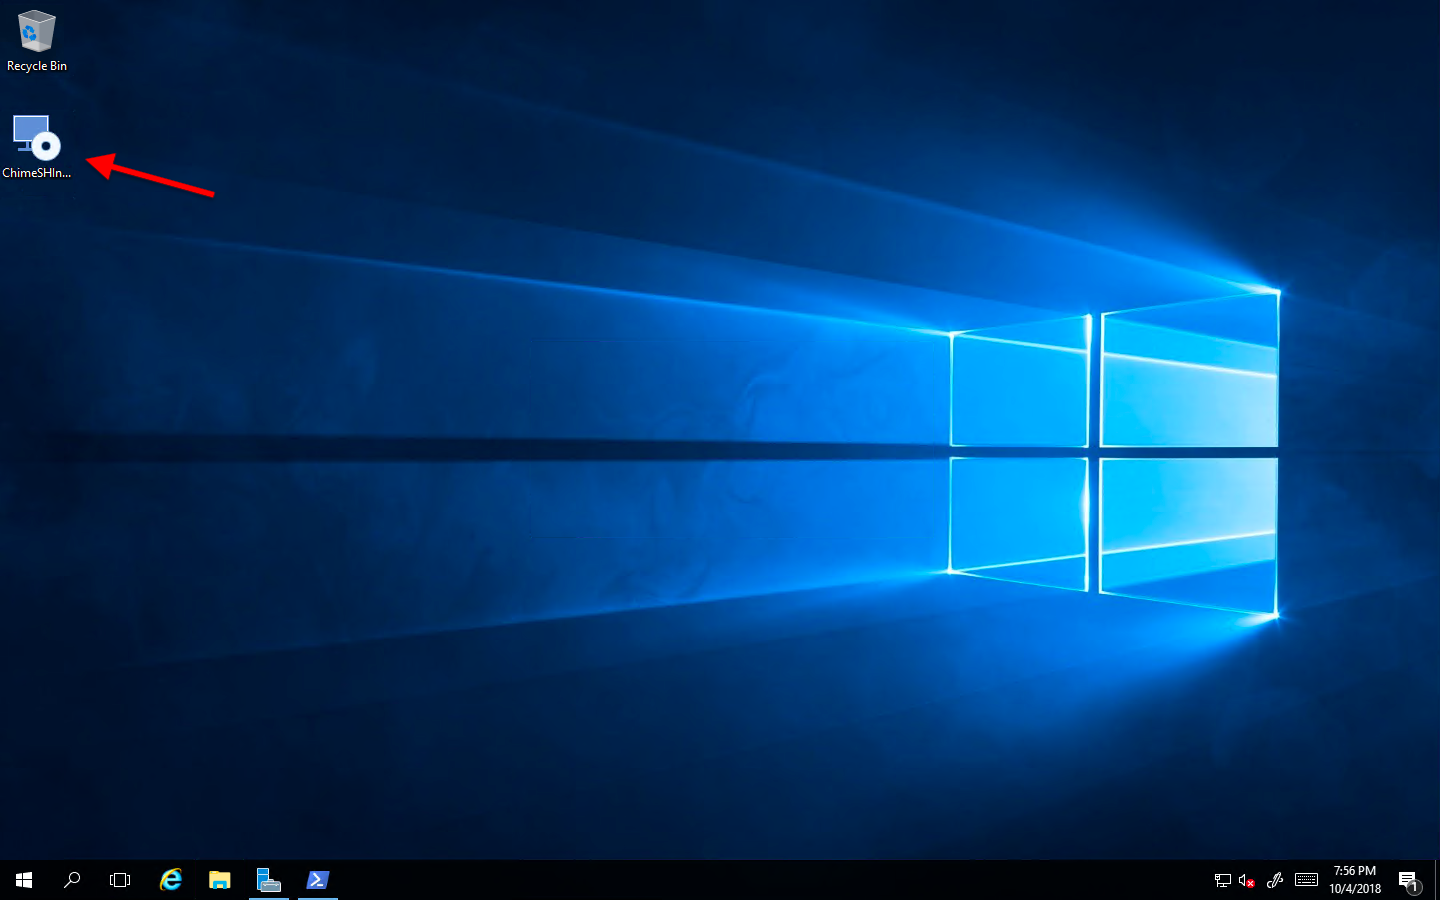1440x900 pixels.
Task: Open the clock showing 7:56 PM
Action: [x=1355, y=880]
